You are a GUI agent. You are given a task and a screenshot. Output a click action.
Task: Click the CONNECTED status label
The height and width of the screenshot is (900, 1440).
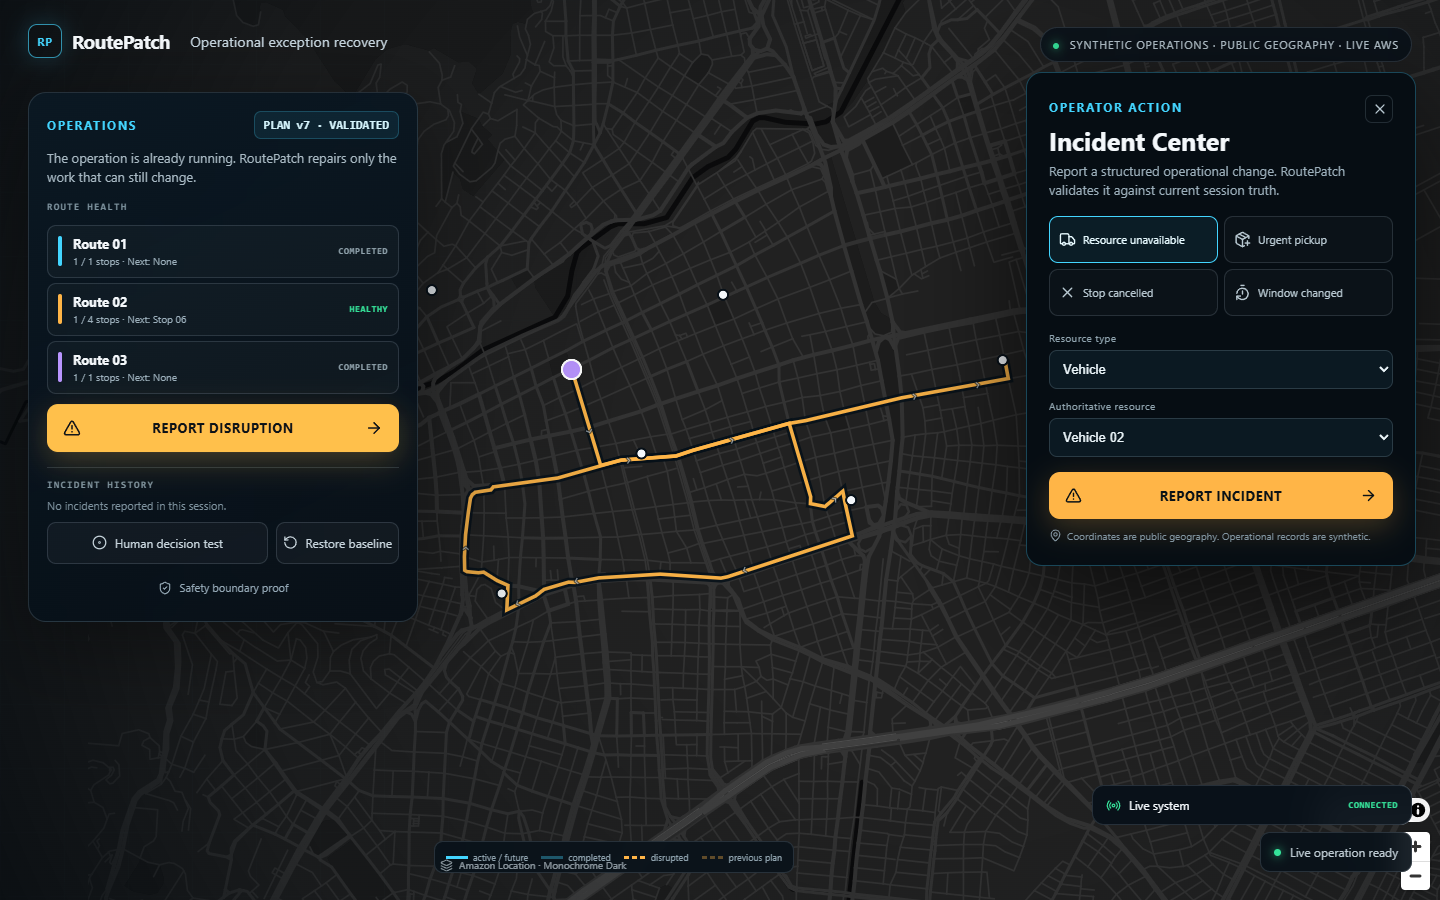coord(1372,805)
